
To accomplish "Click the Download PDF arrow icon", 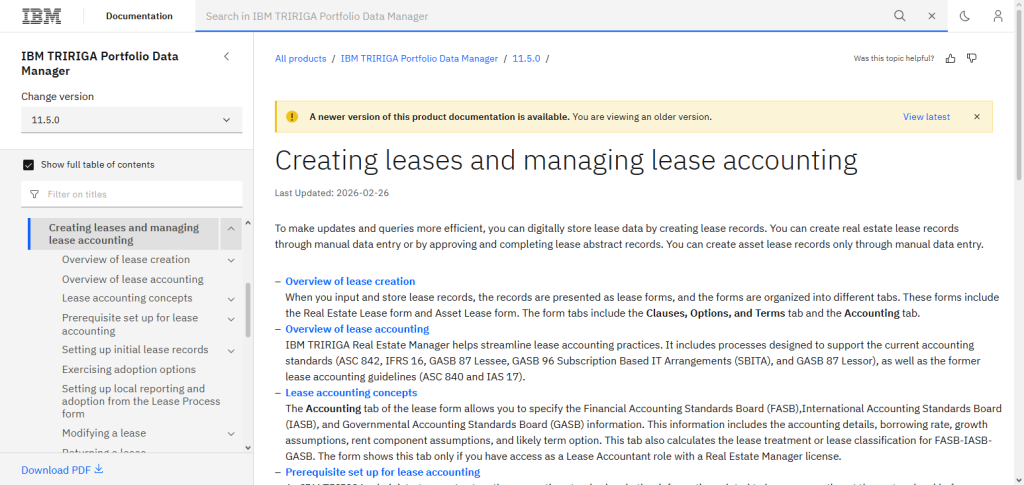I will [x=99, y=469].
